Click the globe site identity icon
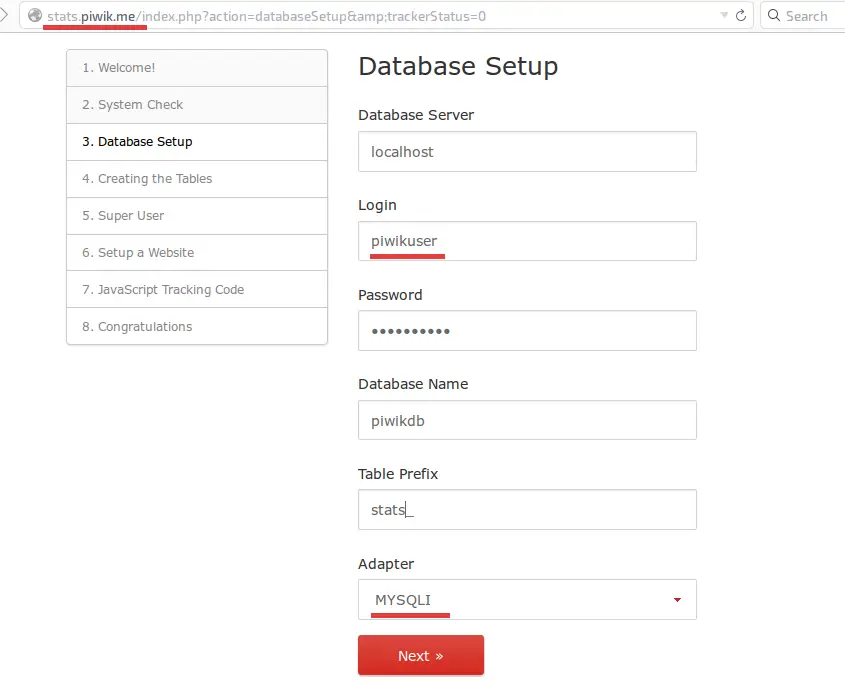The width and height of the screenshot is (845, 684). 35,16
